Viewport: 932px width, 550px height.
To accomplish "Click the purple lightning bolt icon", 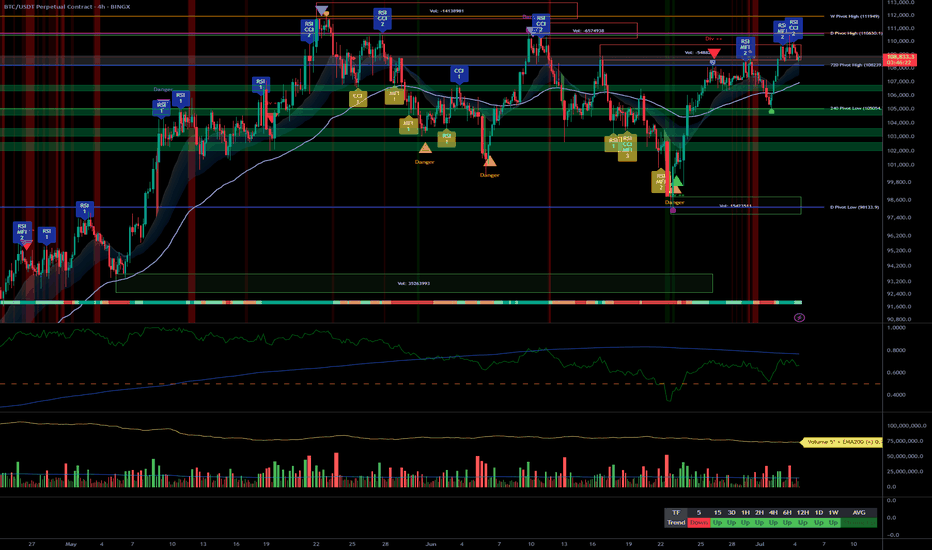I will click(799, 318).
